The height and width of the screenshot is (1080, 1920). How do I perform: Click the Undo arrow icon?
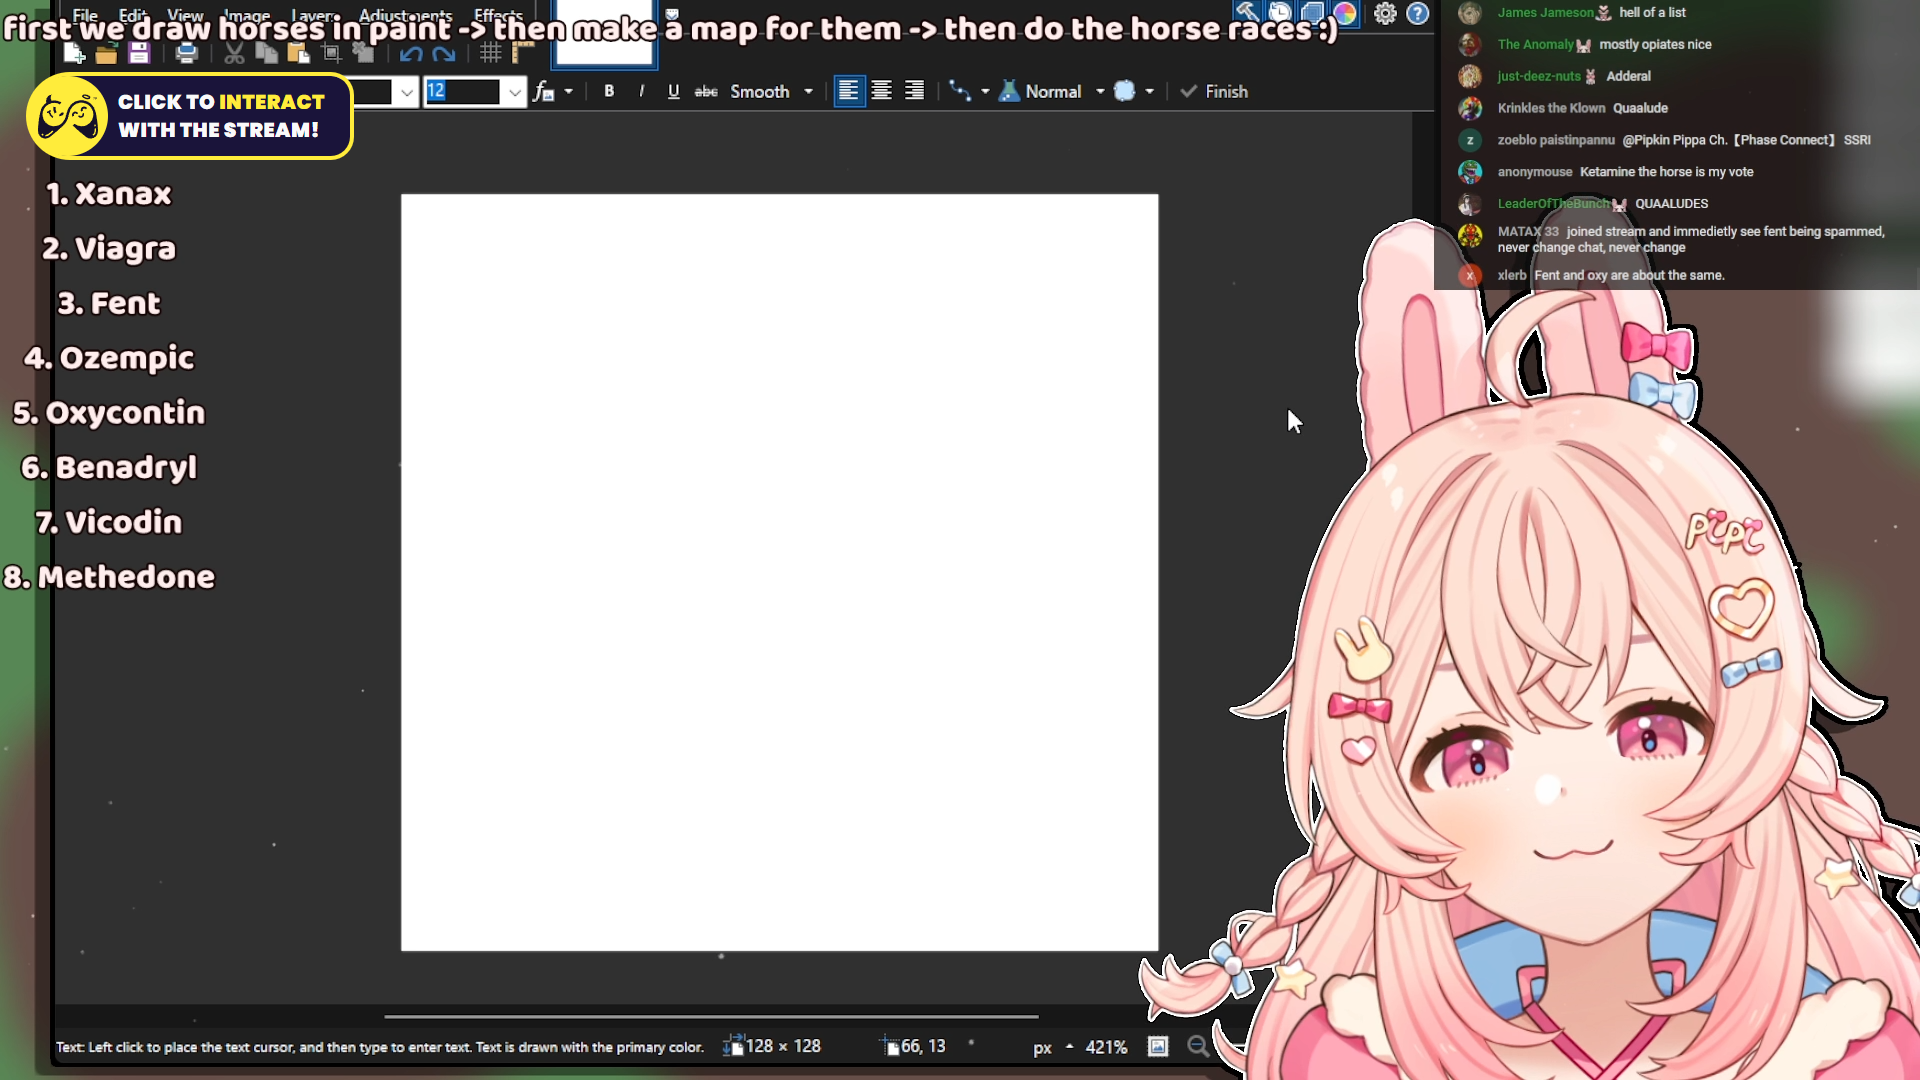tap(411, 54)
